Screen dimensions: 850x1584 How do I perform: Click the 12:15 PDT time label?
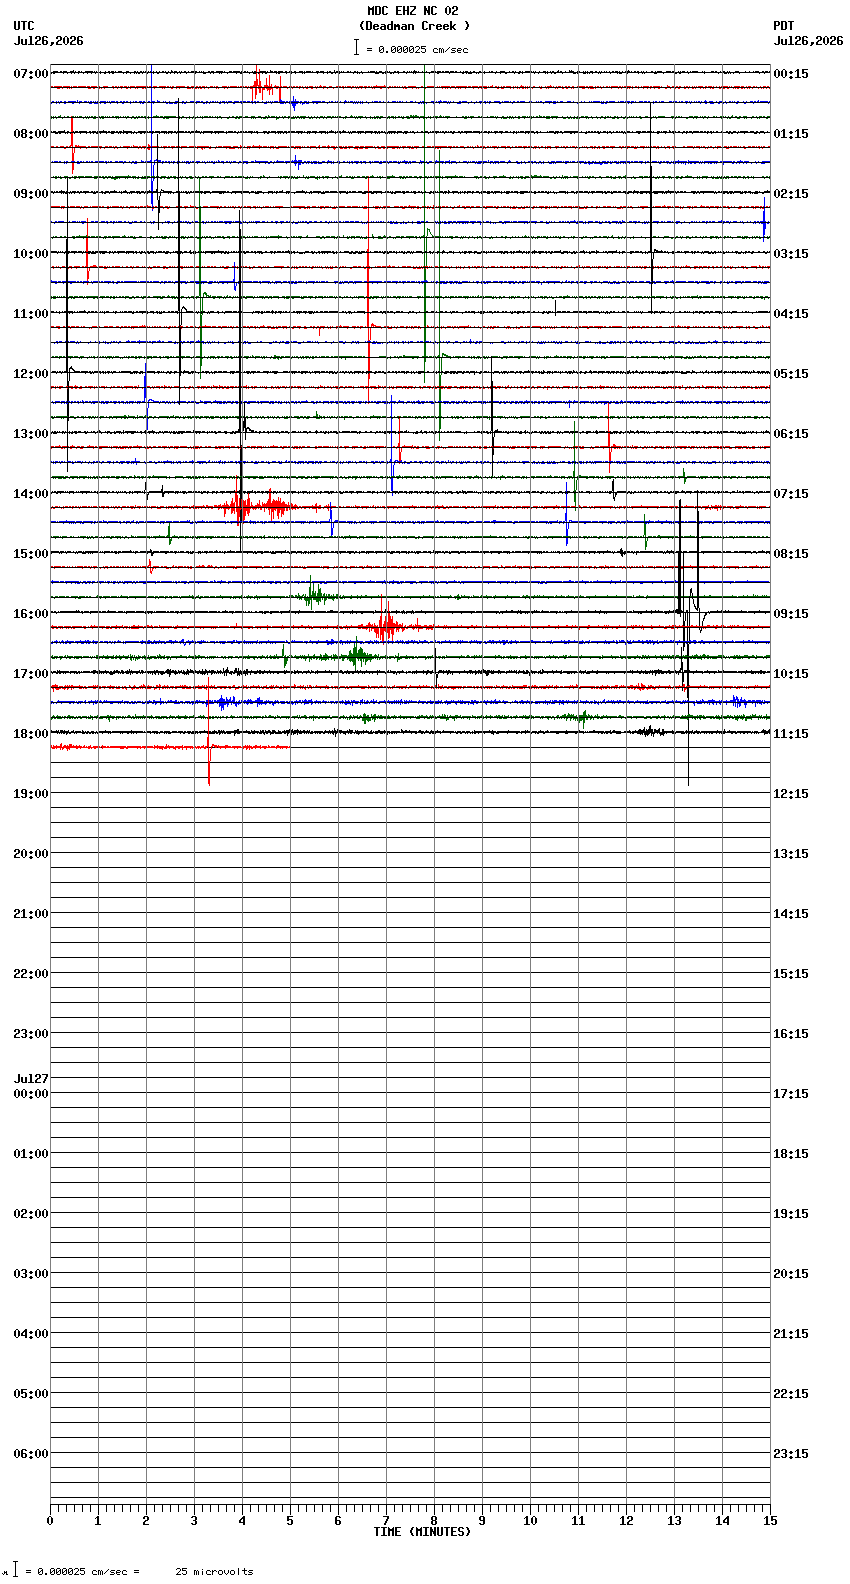point(791,794)
